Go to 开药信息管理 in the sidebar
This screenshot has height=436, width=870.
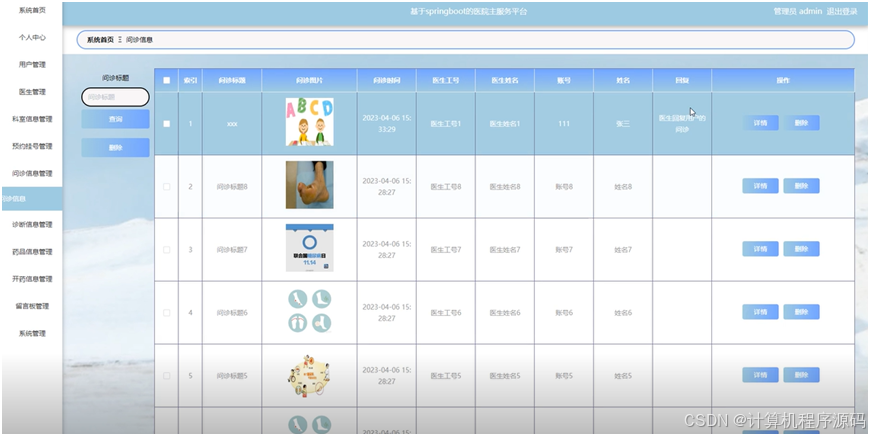click(x=32, y=279)
